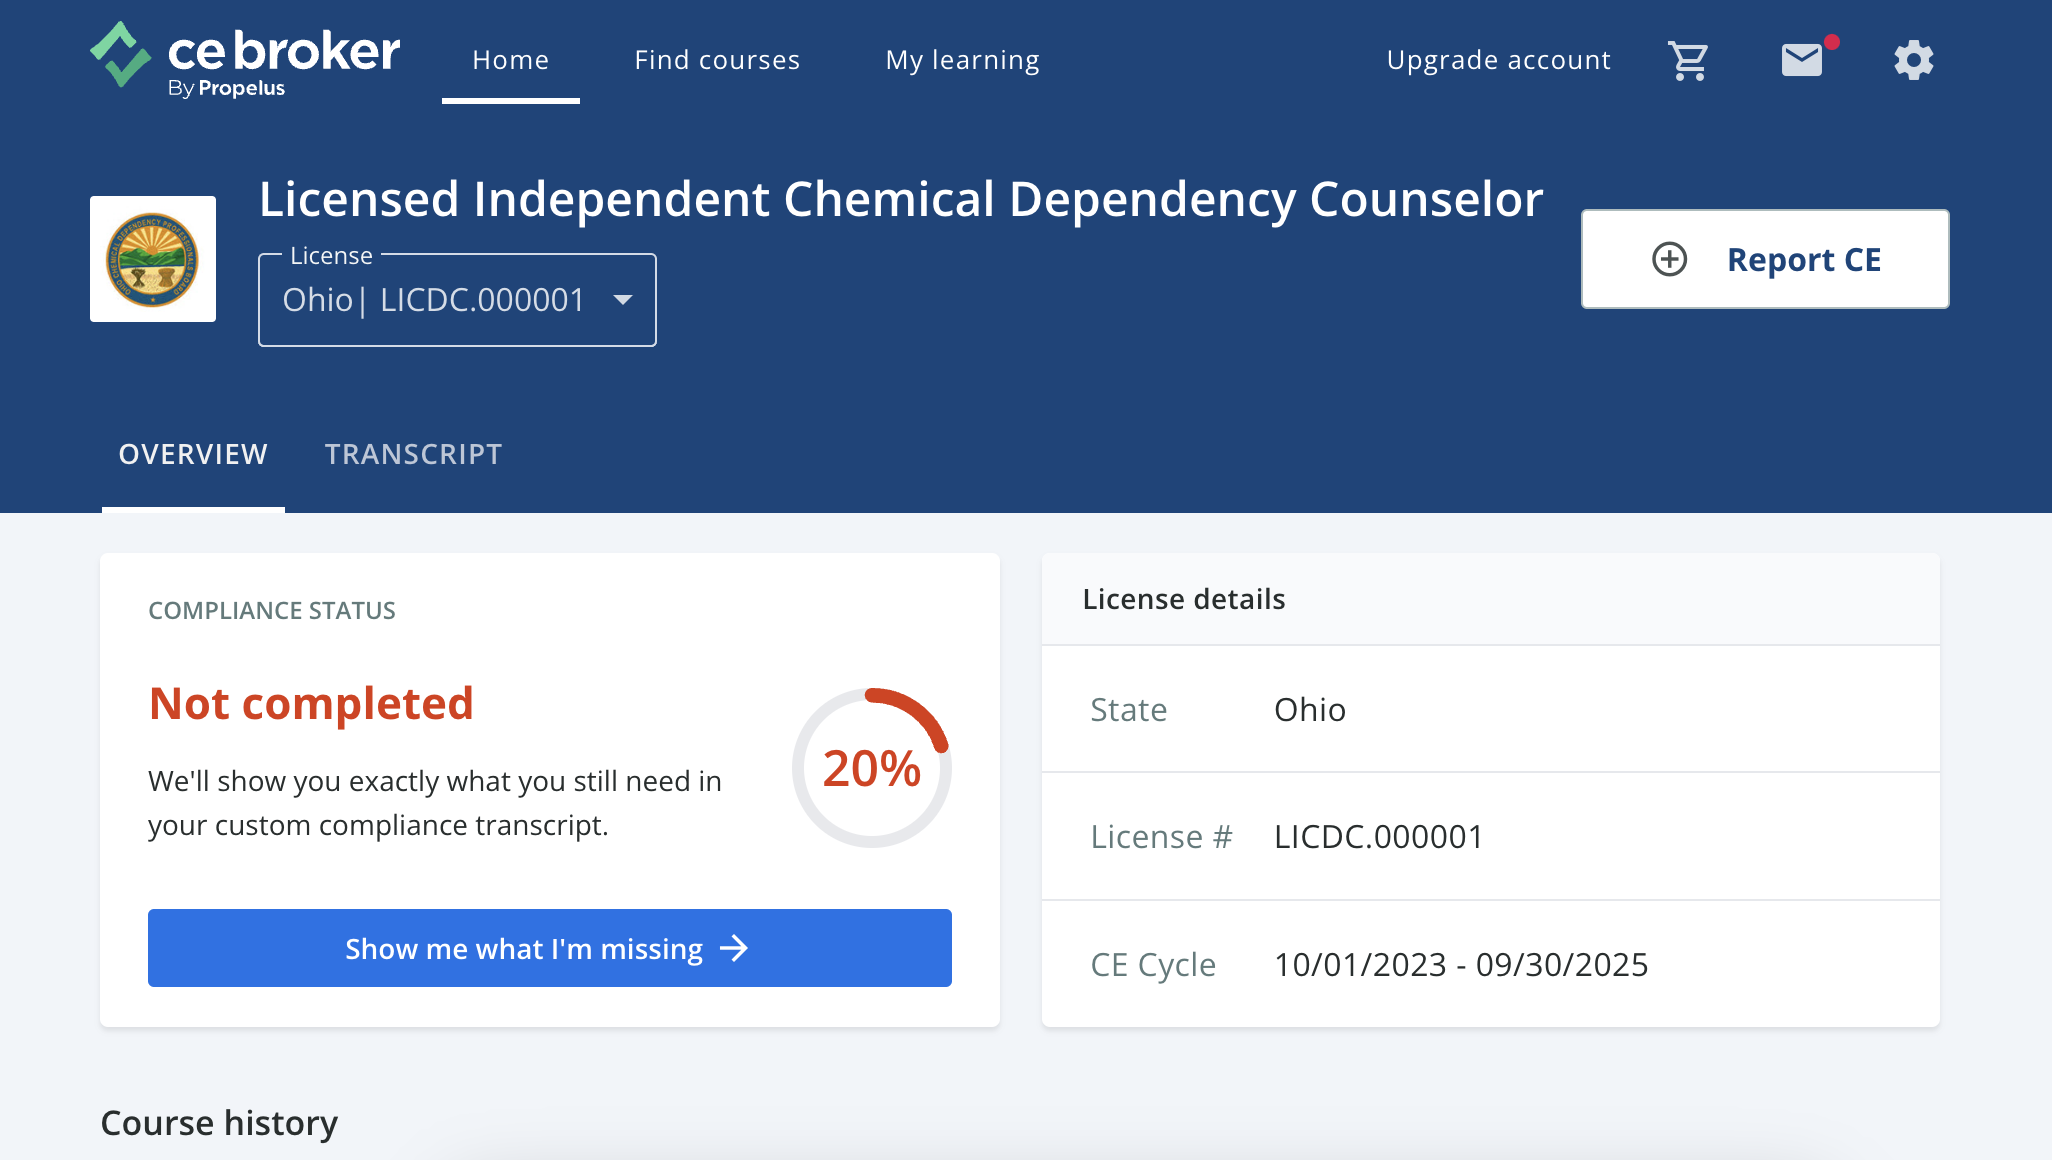Click the custom compliance transcript description text
2052x1160 pixels.
pyautogui.click(x=435, y=803)
